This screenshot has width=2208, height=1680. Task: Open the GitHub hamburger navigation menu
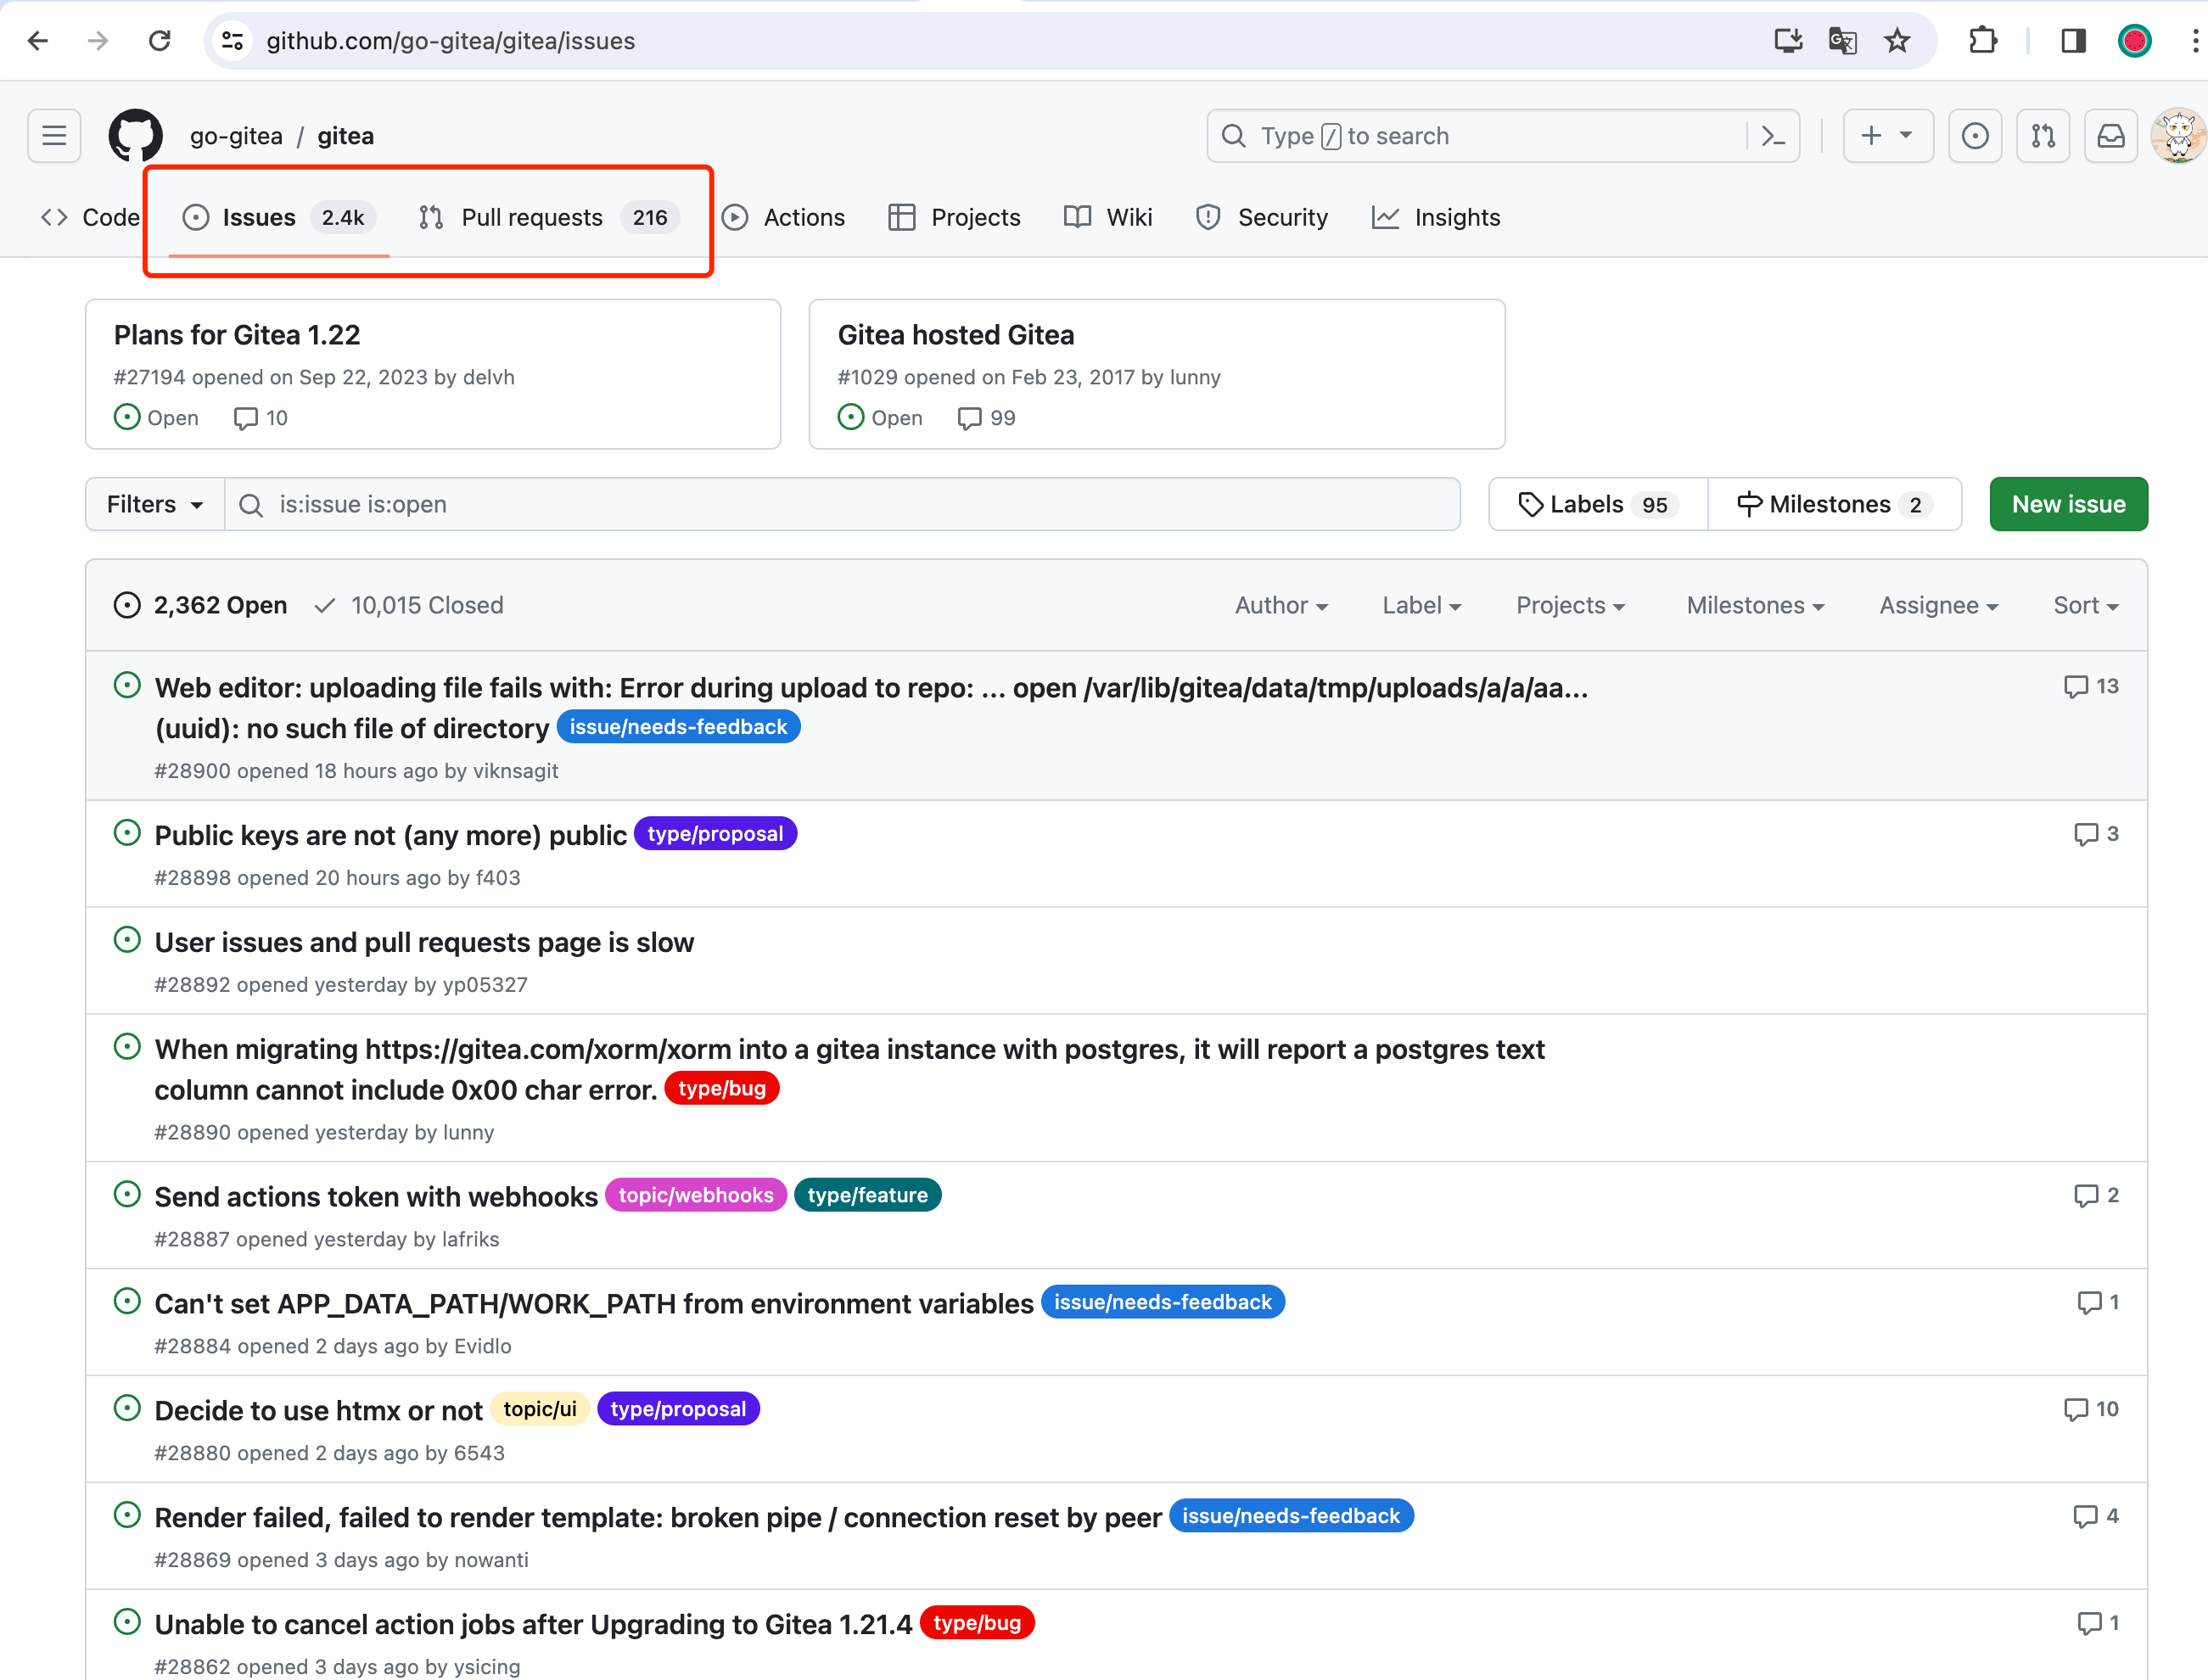pyautogui.click(x=54, y=136)
